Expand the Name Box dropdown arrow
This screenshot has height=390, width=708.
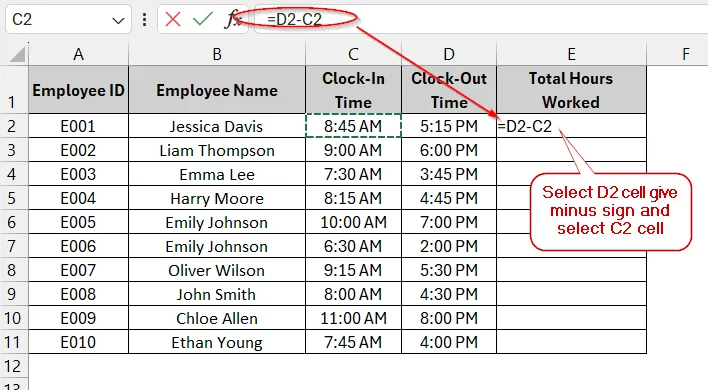click(118, 20)
